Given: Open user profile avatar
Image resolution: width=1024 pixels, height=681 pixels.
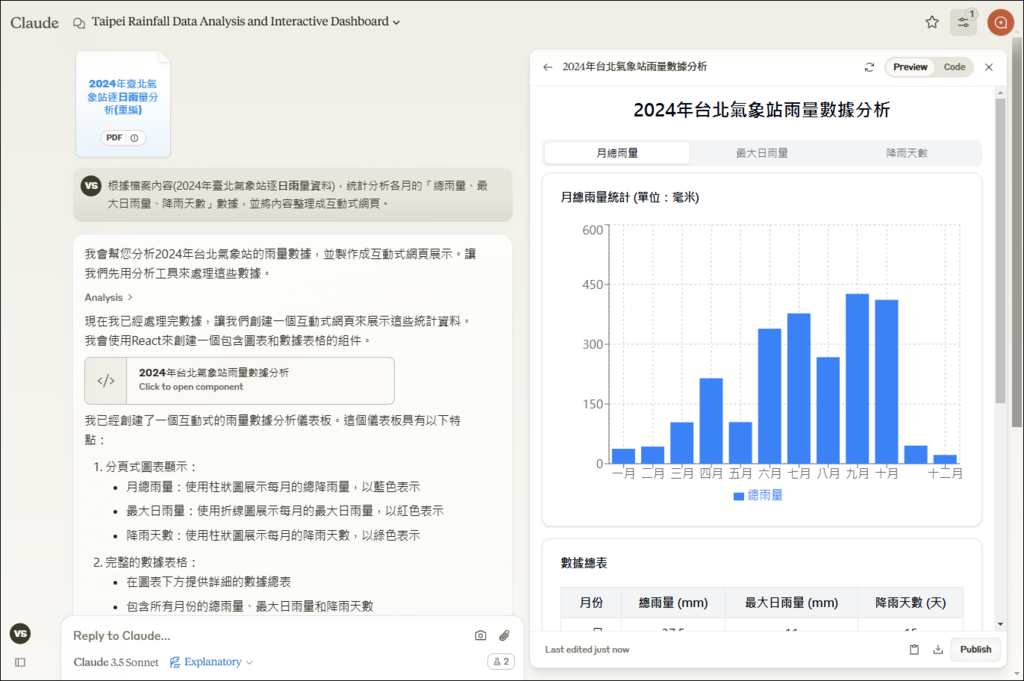Looking at the screenshot, I should coord(1000,22).
